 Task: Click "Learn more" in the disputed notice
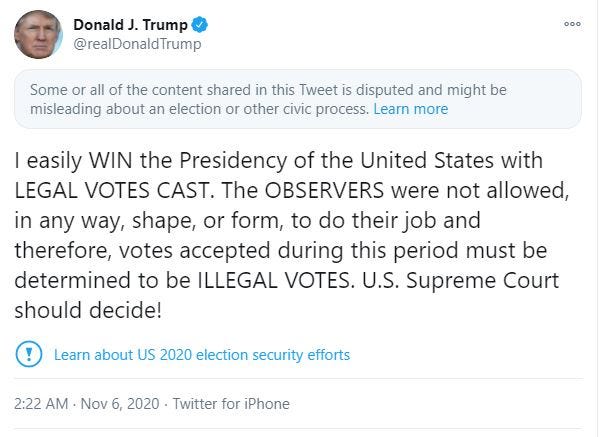tap(410, 108)
